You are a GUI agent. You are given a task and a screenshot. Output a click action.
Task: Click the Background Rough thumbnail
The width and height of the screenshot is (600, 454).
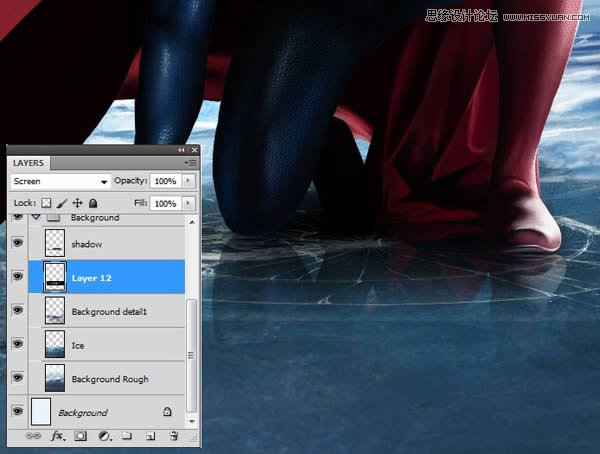point(55,377)
